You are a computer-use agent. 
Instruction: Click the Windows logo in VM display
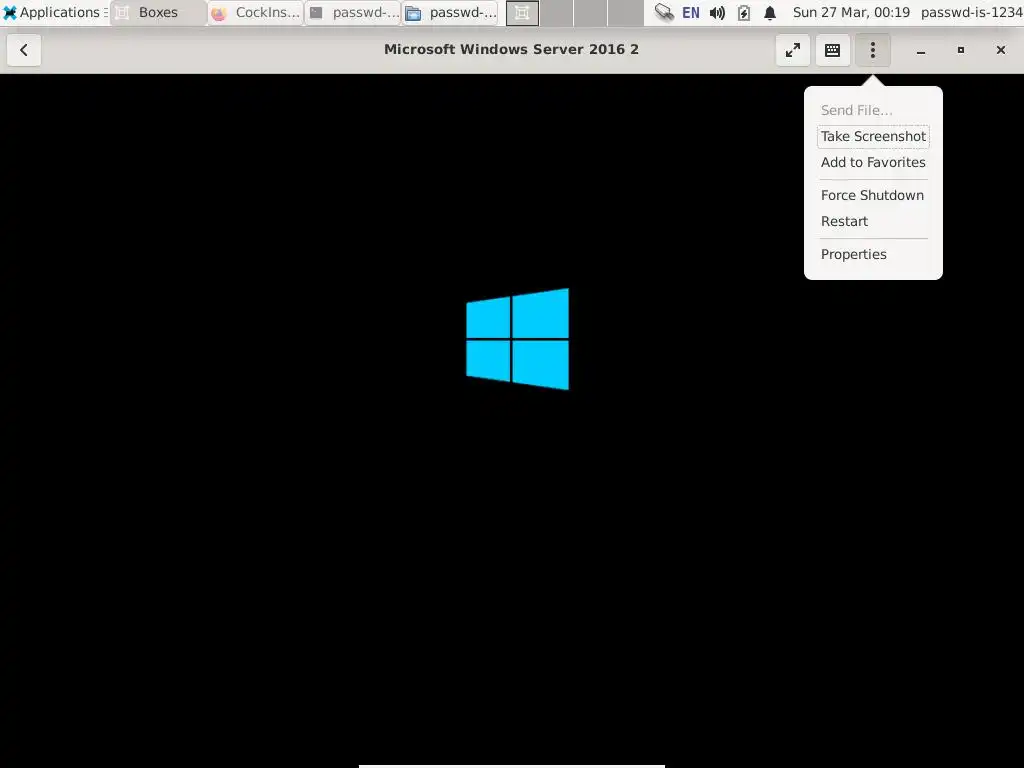(517, 339)
